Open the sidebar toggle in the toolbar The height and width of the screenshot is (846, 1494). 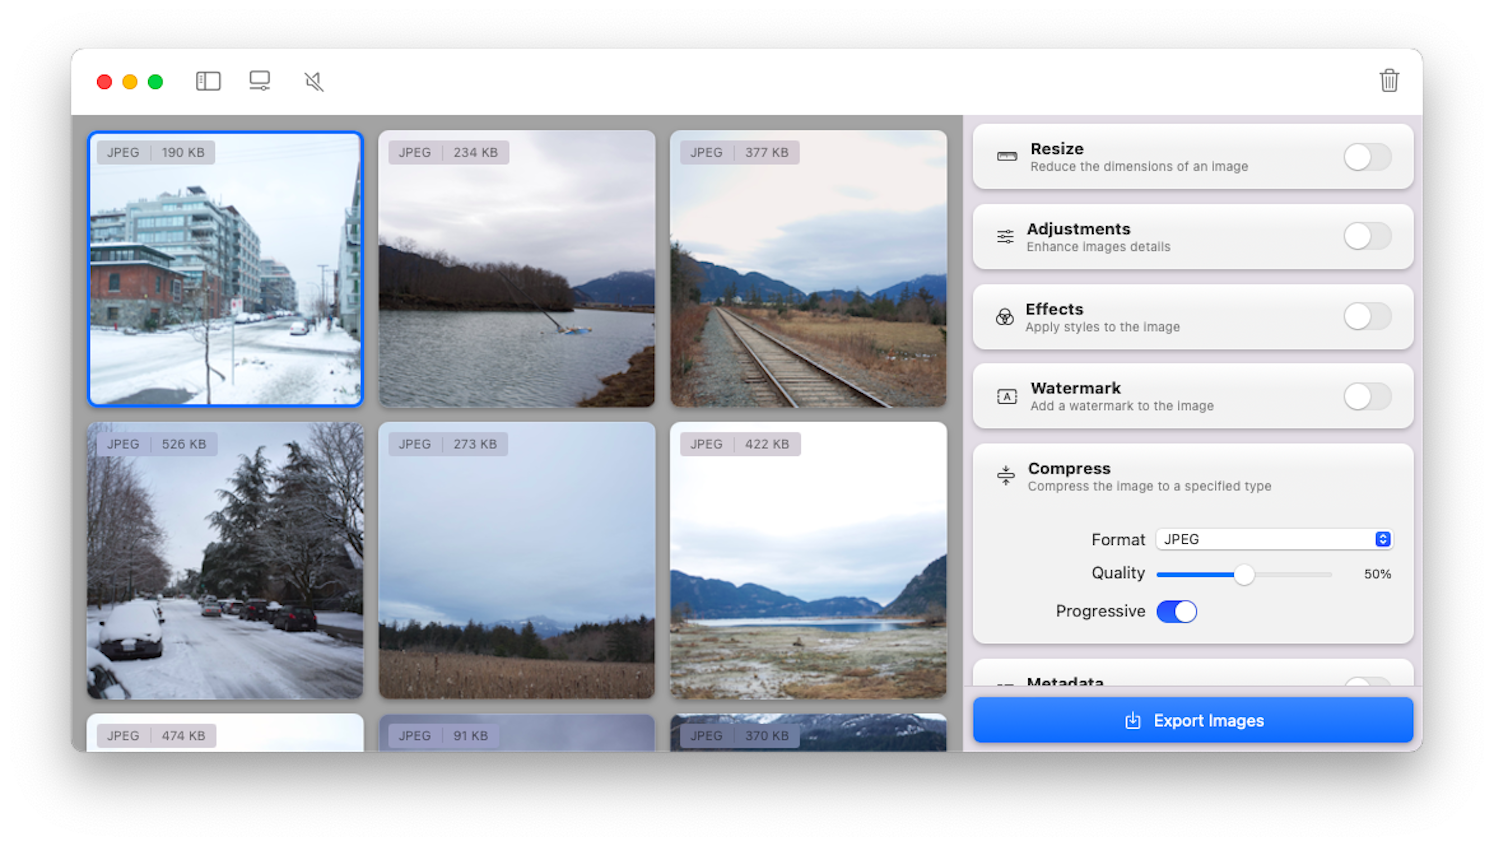point(208,80)
